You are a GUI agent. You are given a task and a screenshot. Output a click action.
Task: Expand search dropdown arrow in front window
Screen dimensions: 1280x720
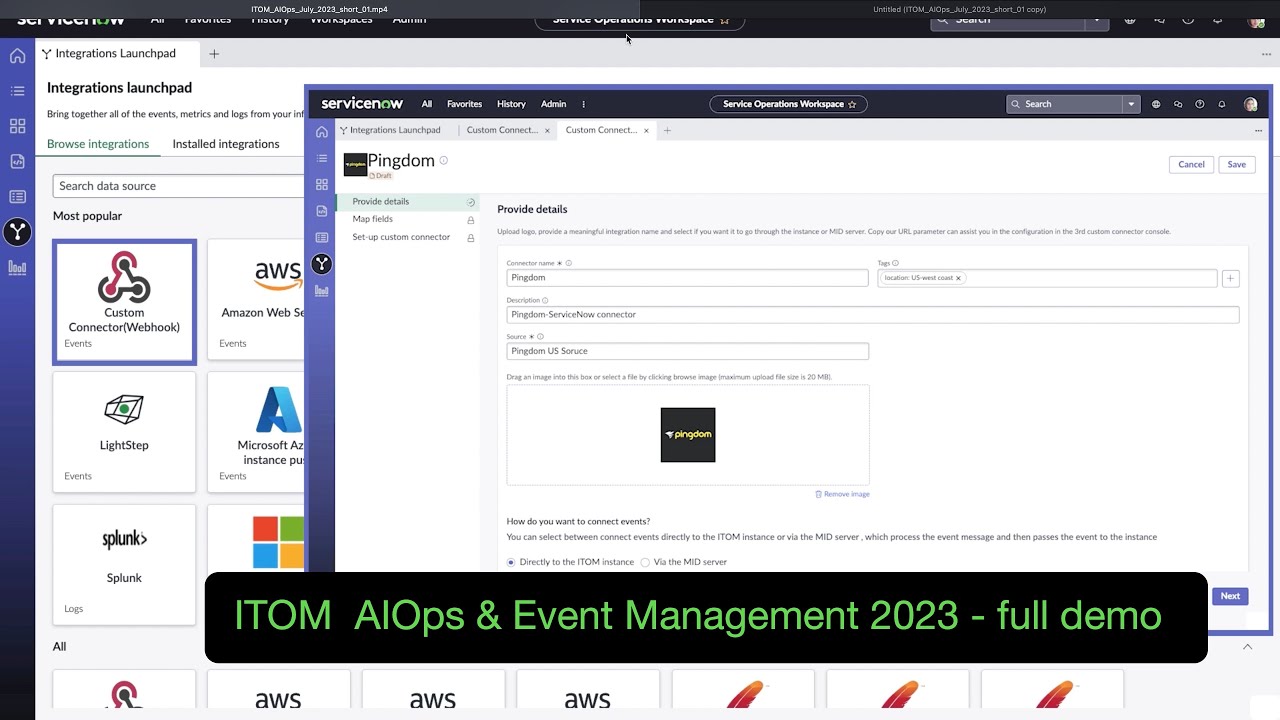click(x=1131, y=104)
